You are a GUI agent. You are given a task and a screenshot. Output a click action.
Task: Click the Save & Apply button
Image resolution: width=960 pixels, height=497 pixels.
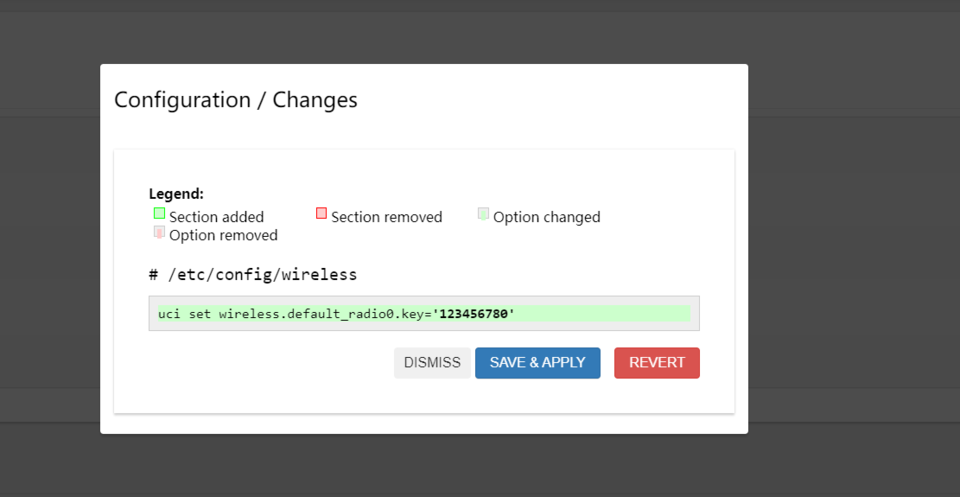pos(538,363)
